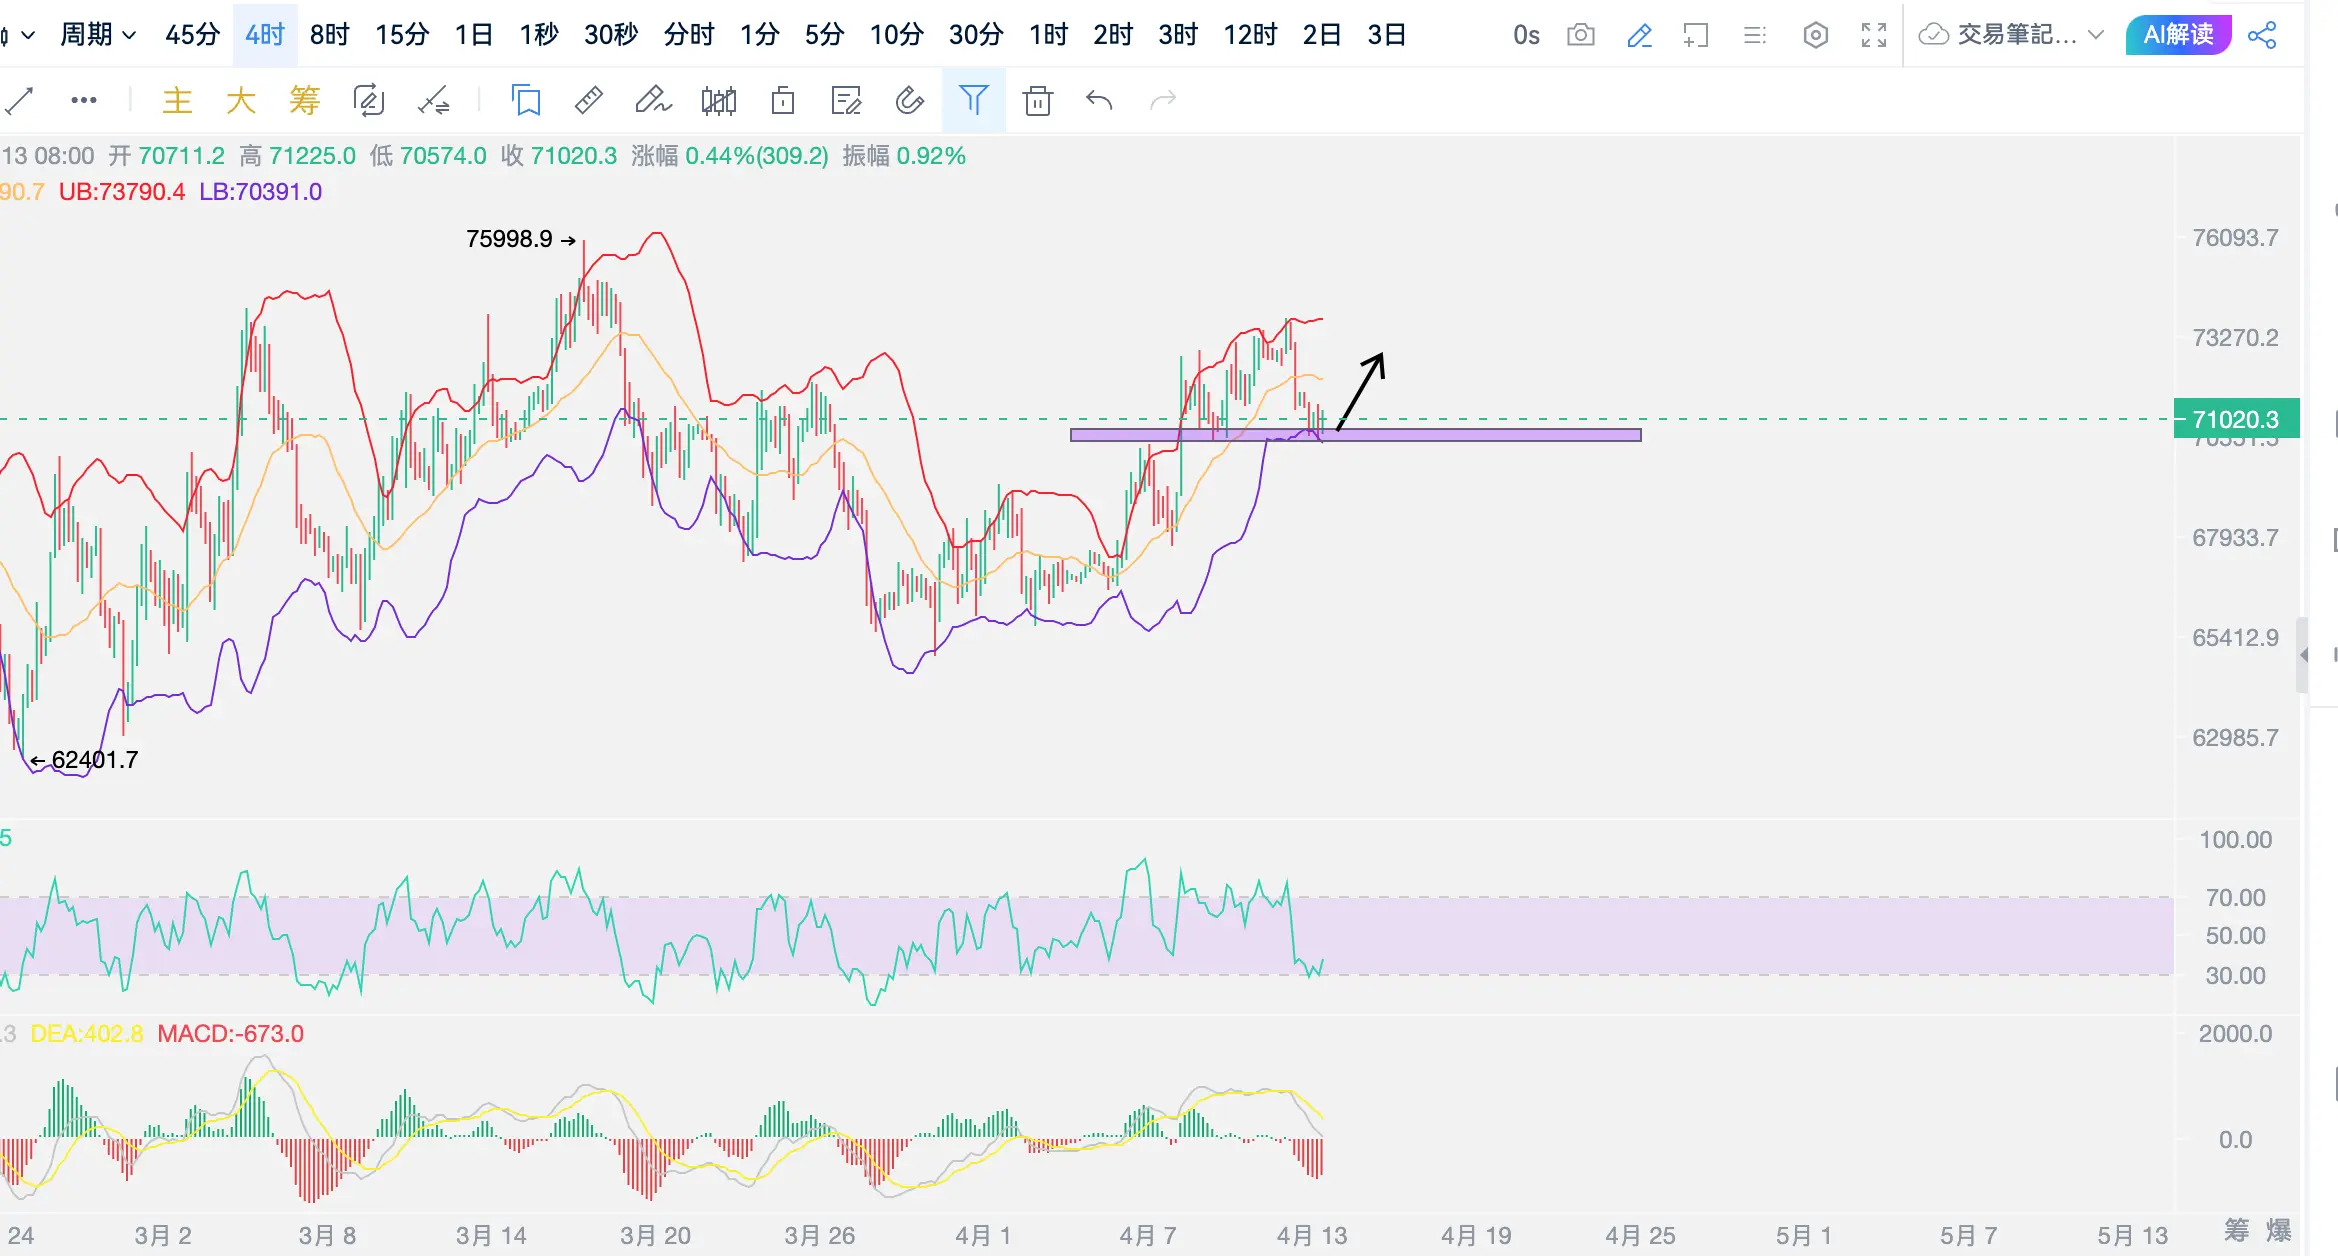Expand the chart type dropdown arrow

coord(28,36)
